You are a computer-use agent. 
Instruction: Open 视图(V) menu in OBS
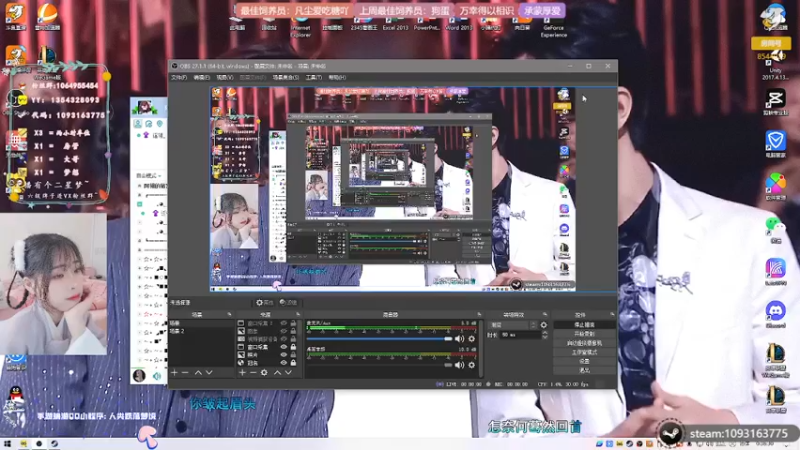(224, 78)
